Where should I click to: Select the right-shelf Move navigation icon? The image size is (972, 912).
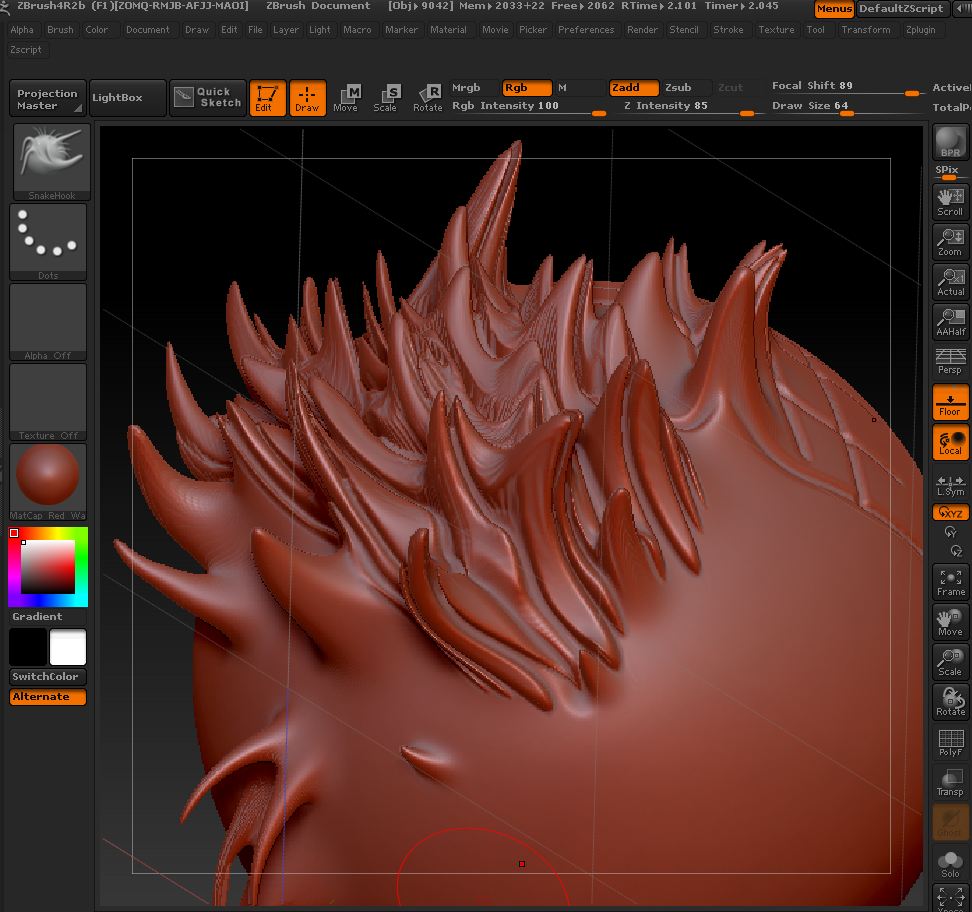pyautogui.click(x=950, y=622)
